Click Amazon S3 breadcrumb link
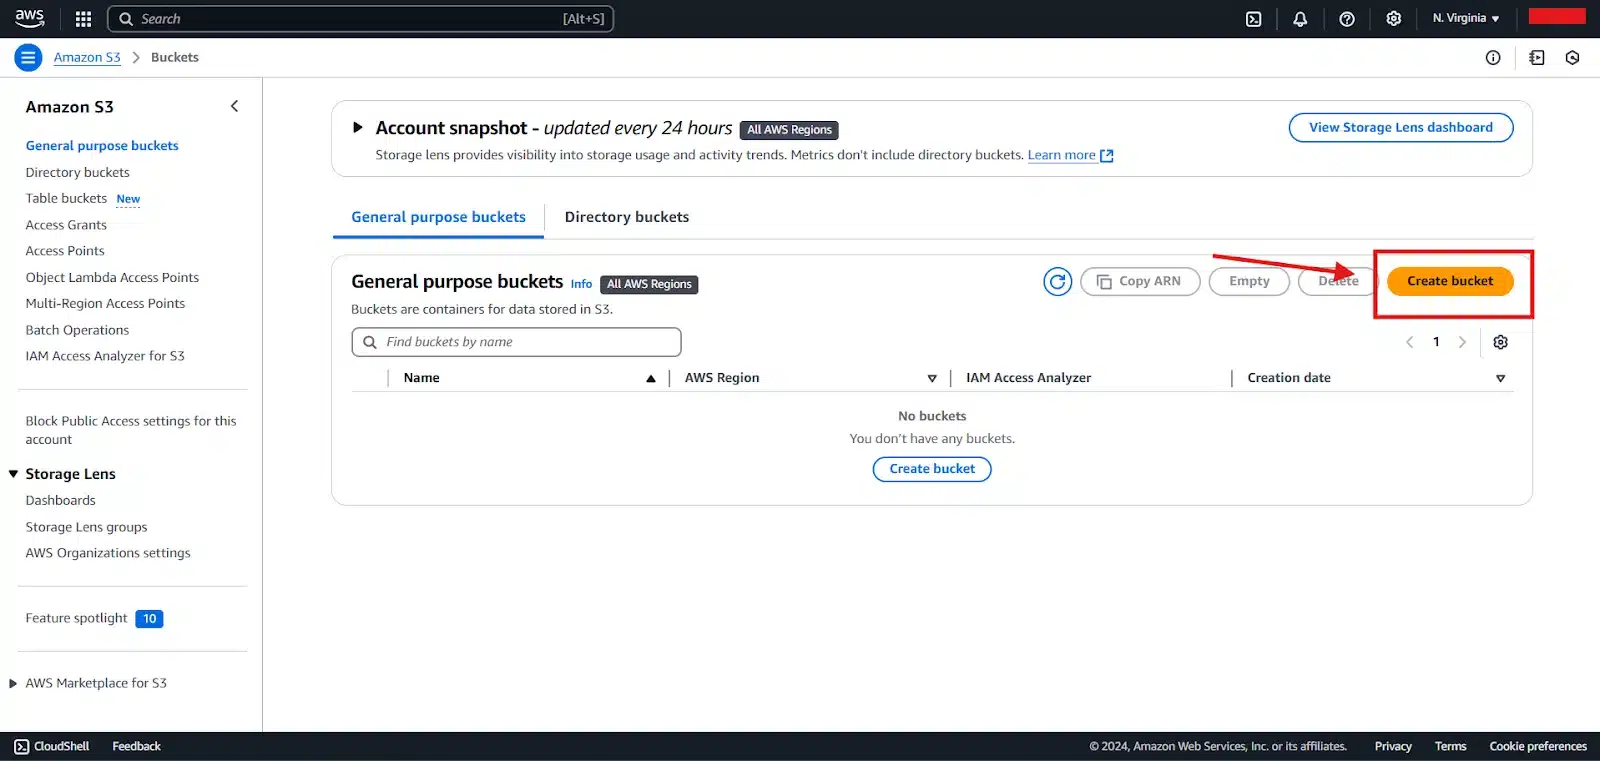The image size is (1600, 761). [87, 58]
